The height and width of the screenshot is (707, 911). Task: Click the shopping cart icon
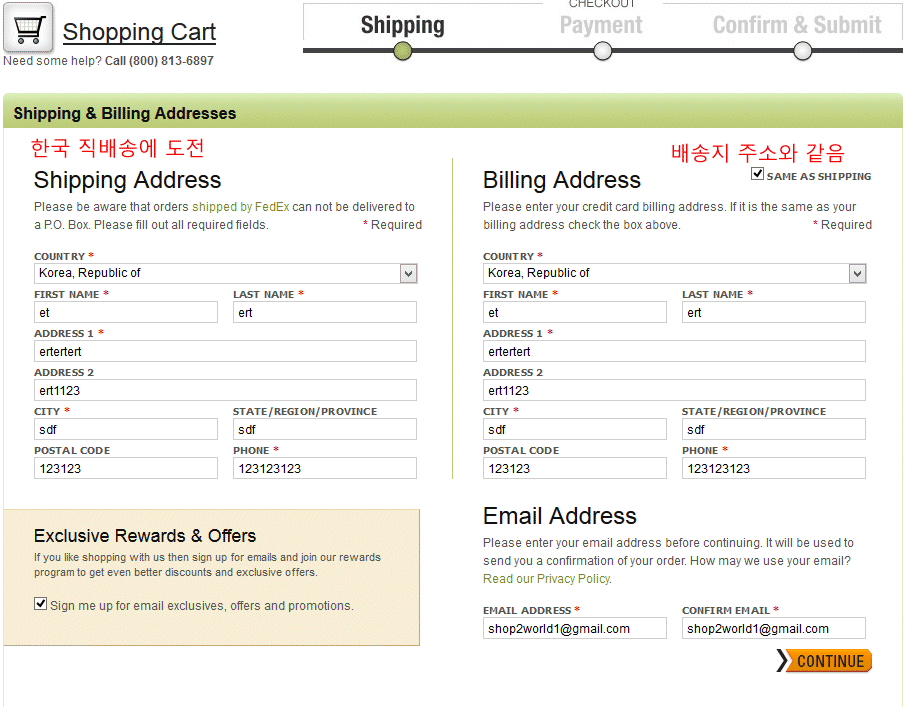pos(28,29)
